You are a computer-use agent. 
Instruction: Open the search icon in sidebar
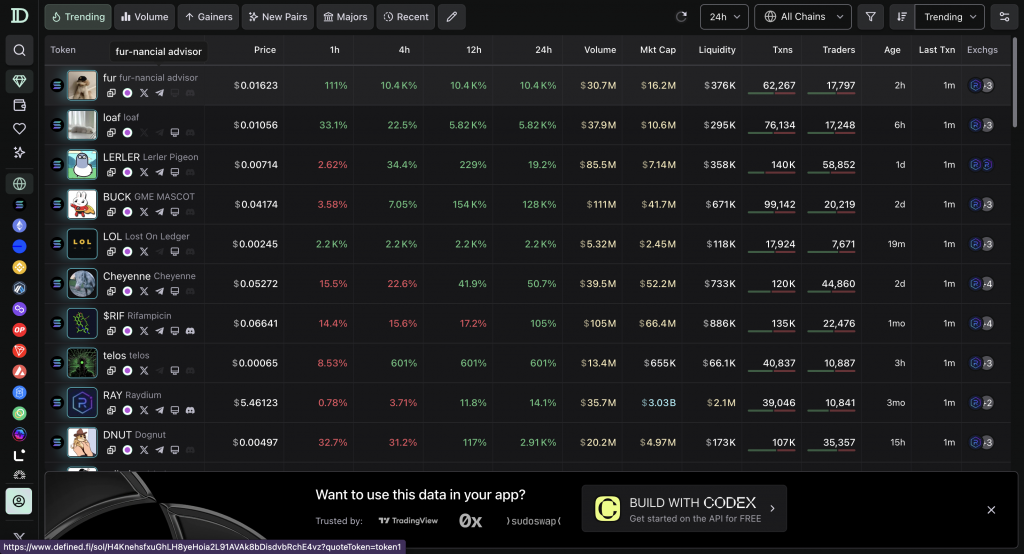pos(19,50)
